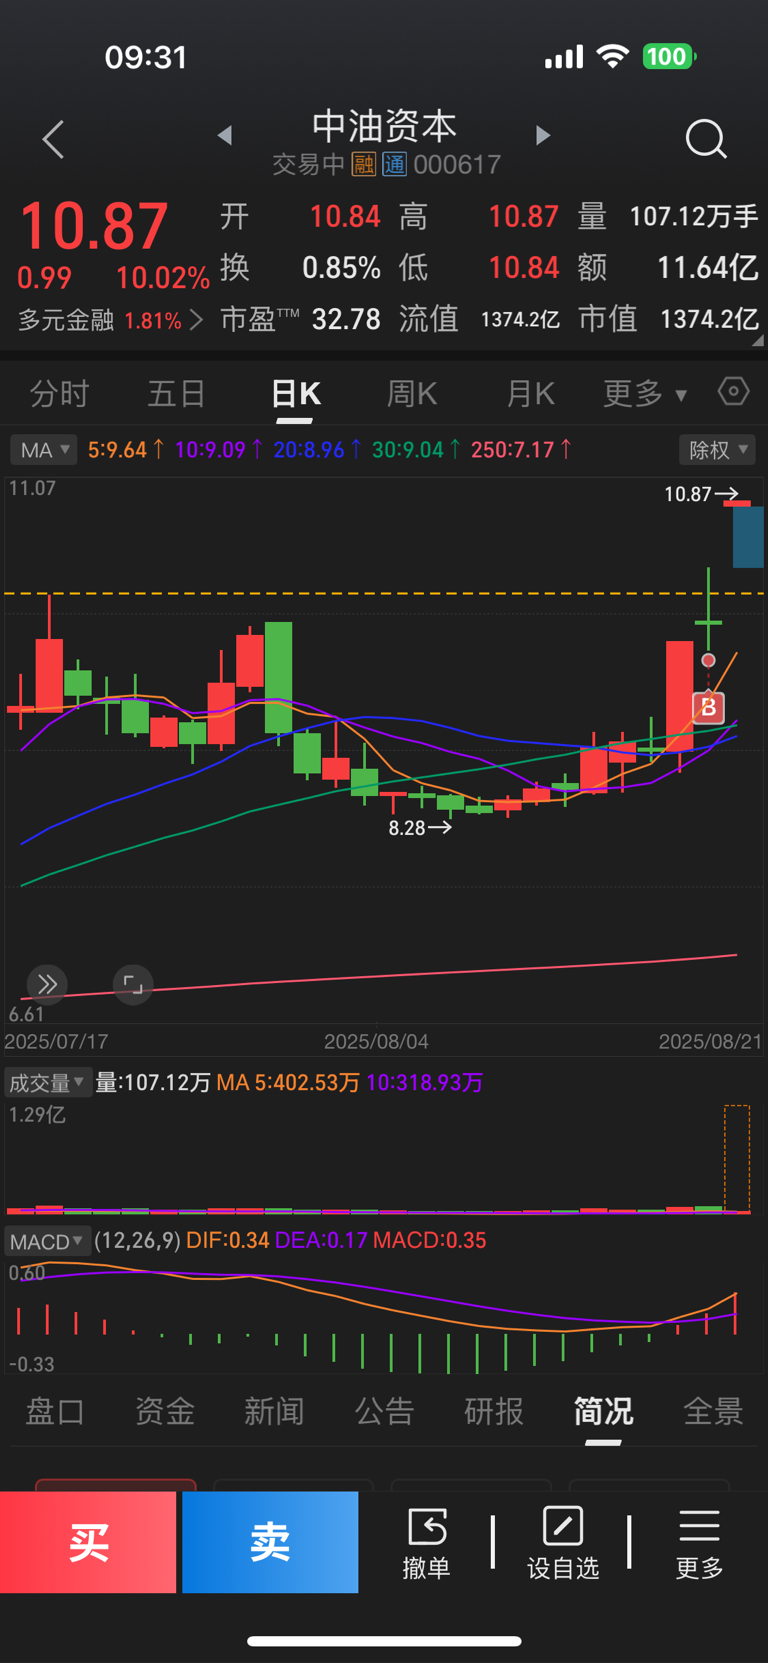
Task: Open the 新闻 tab
Action: click(274, 1411)
